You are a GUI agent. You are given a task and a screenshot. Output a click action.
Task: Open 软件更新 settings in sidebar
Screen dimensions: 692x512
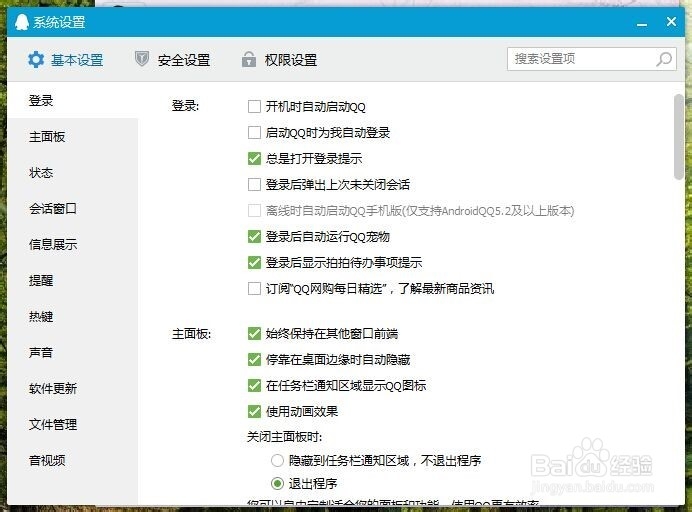tap(73, 389)
